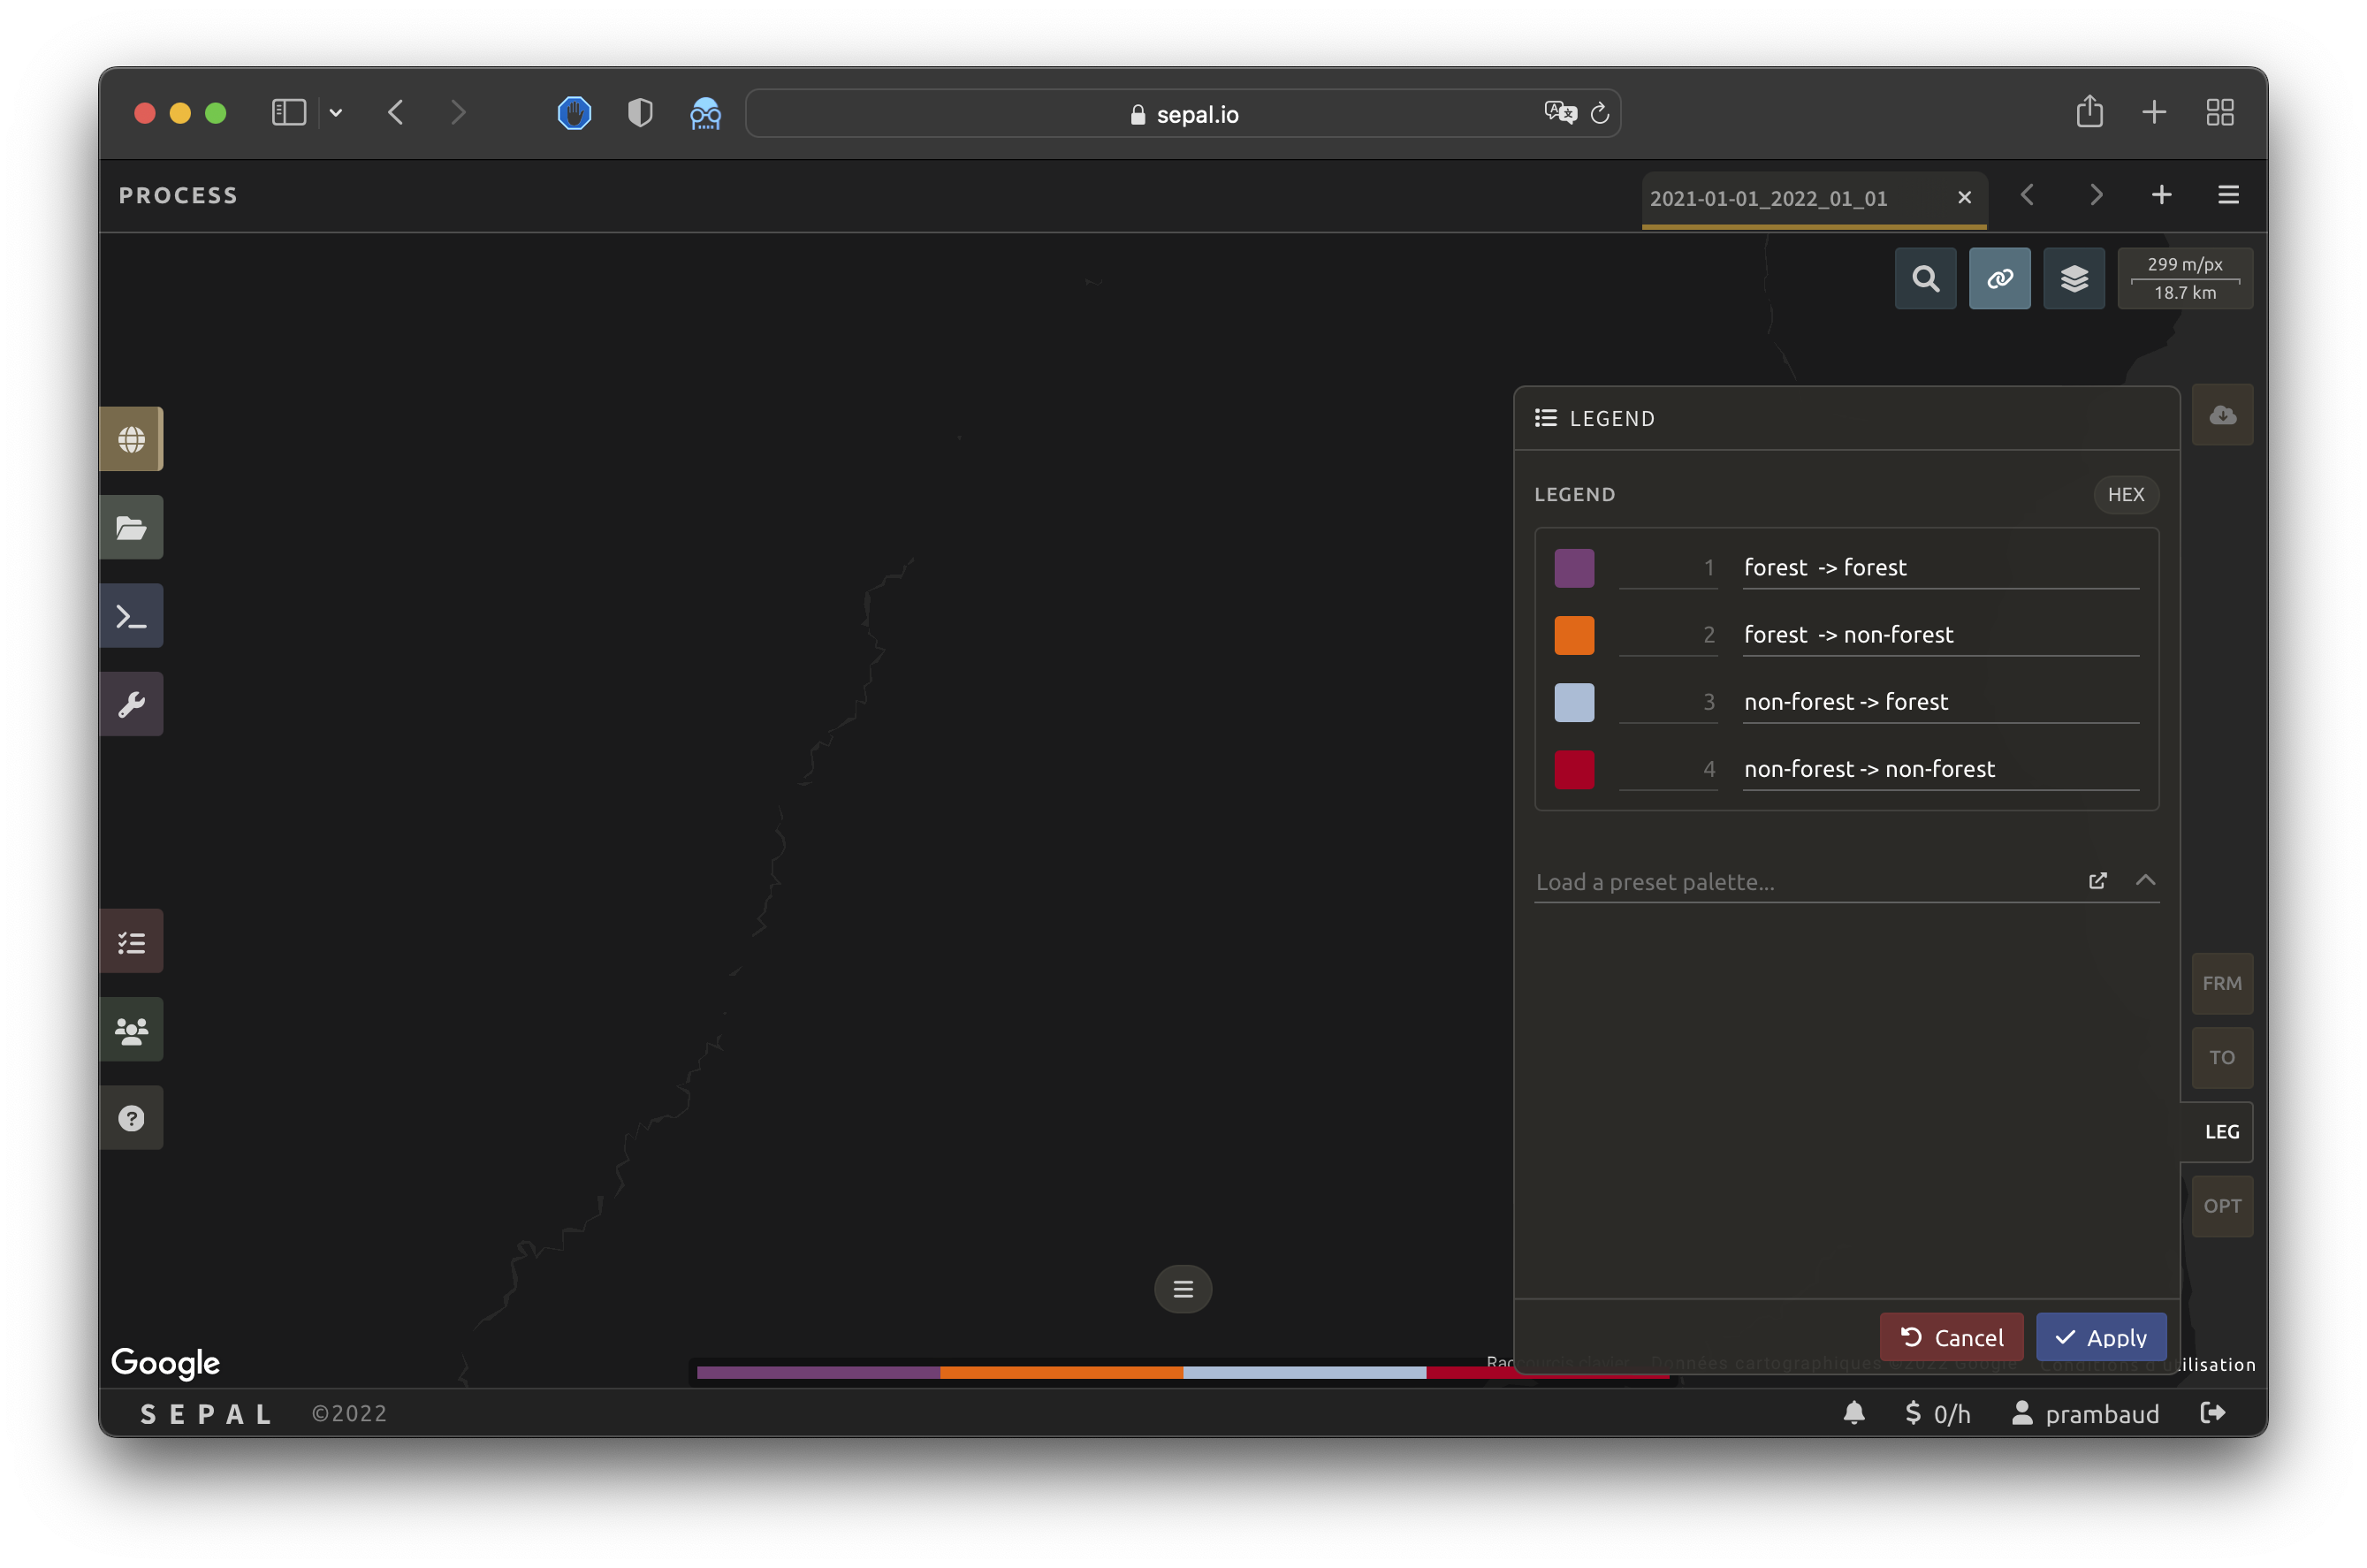The image size is (2367, 1568).
Task: Toggle HEX color display mode
Action: (x=2125, y=494)
